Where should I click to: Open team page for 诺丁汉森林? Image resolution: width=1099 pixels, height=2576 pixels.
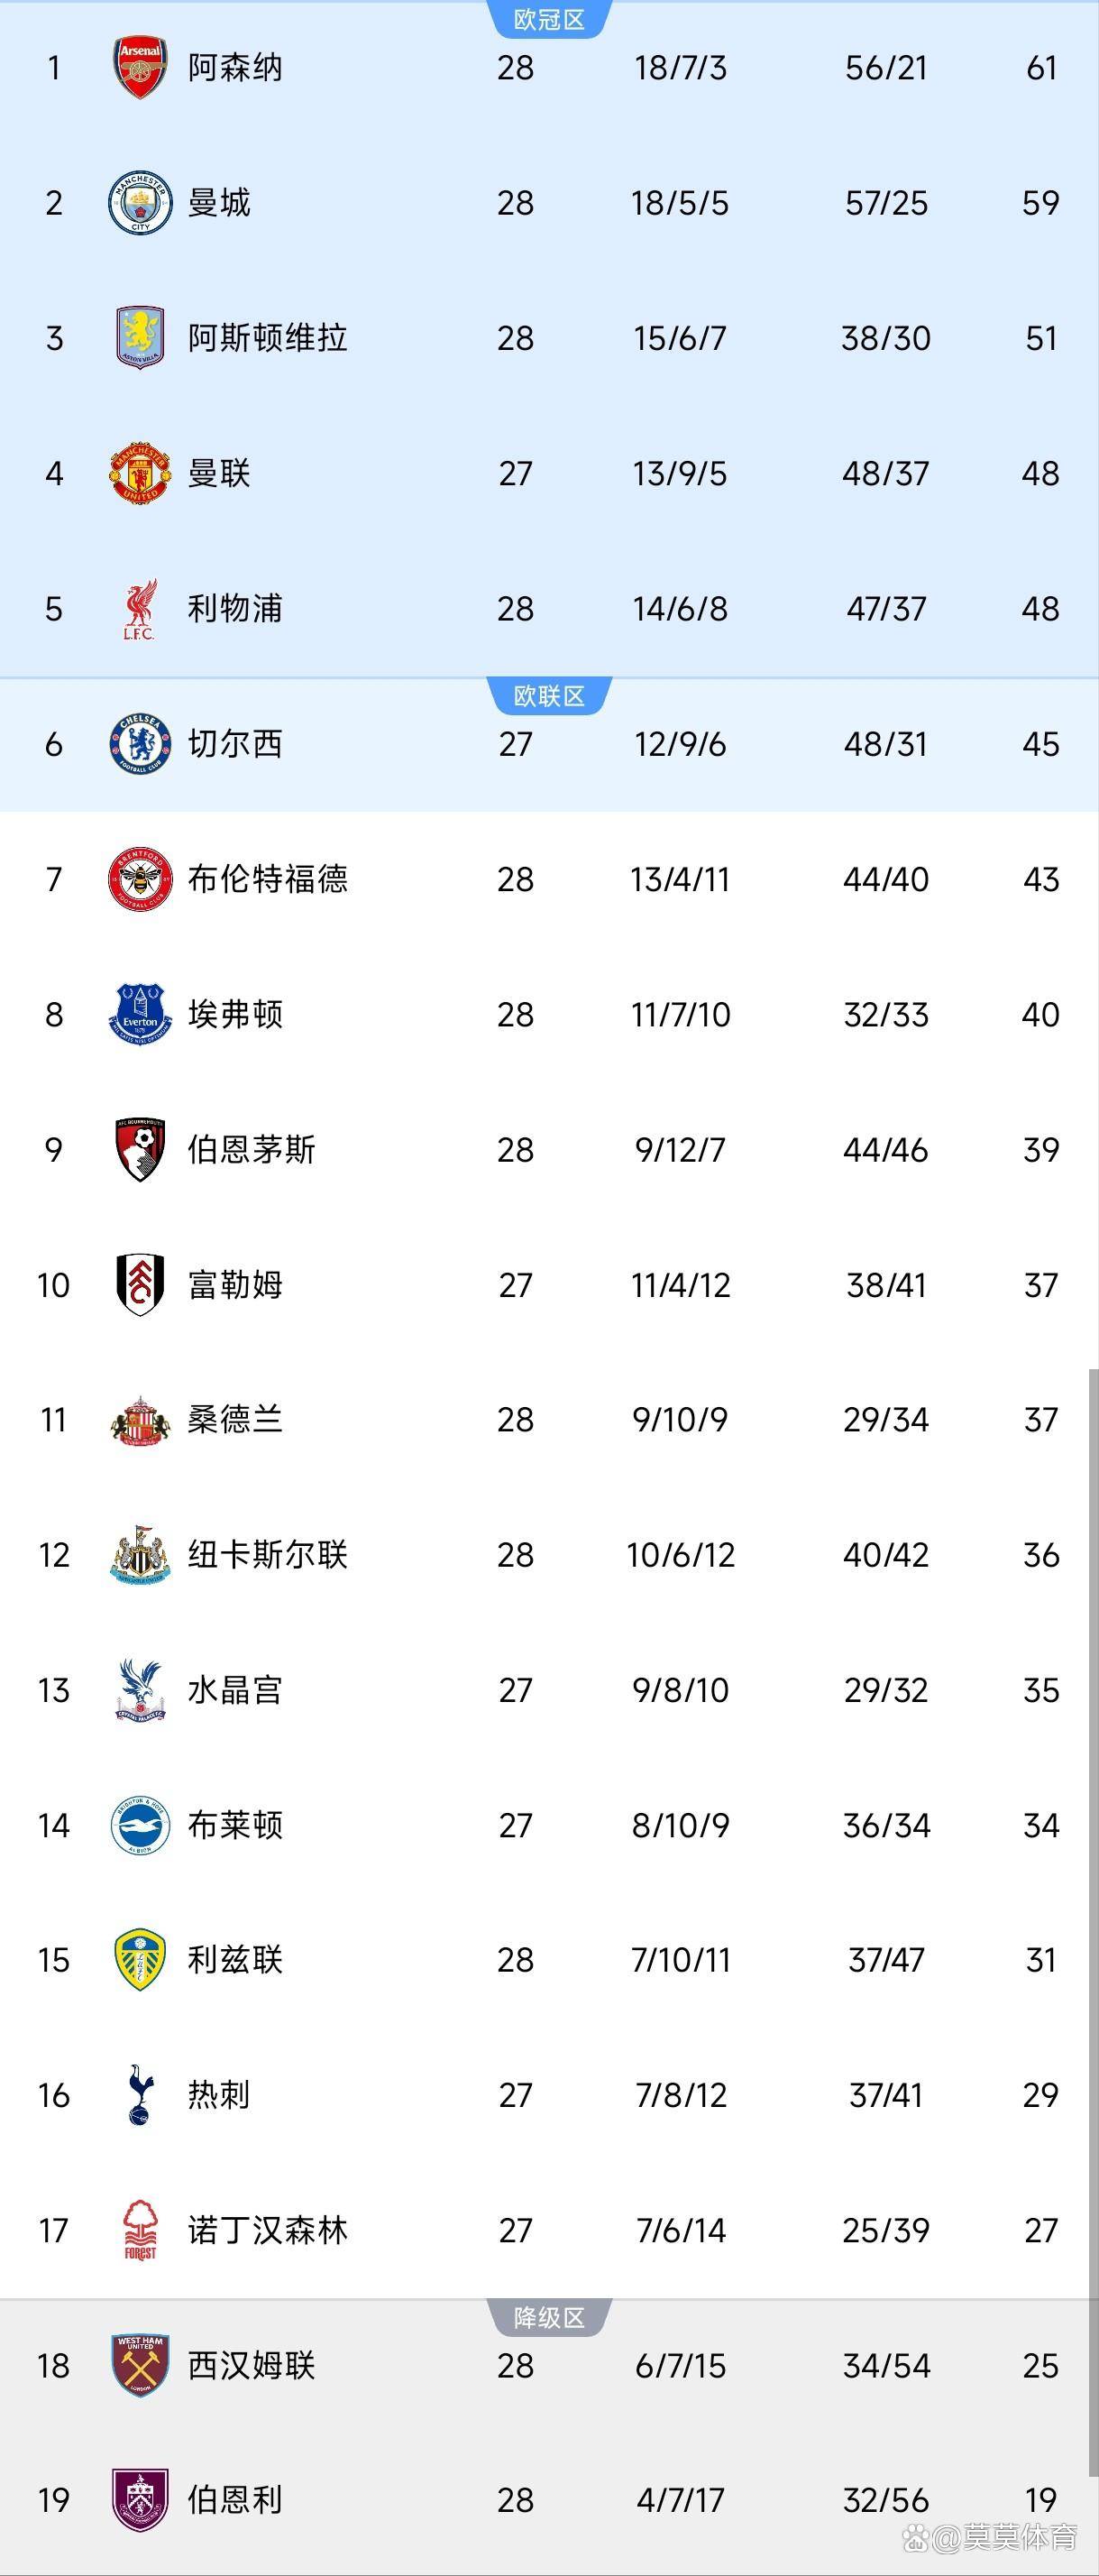[268, 2230]
